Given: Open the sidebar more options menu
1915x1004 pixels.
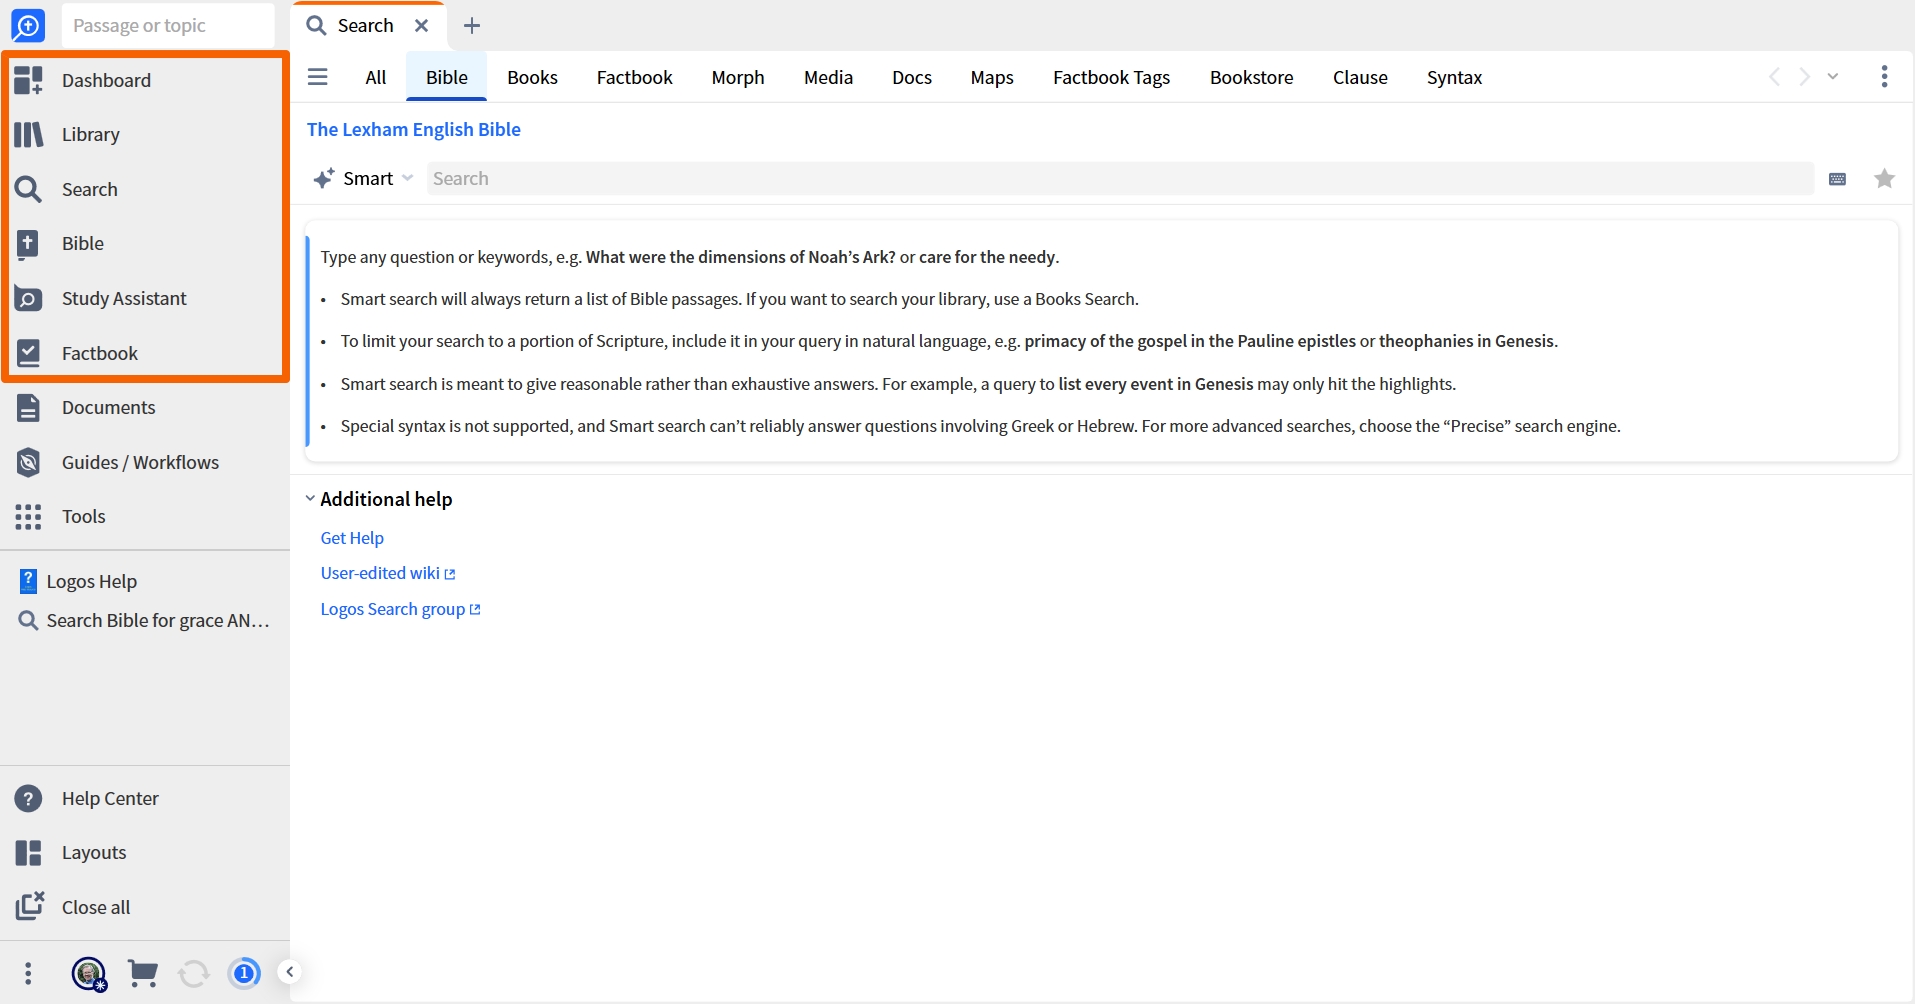Looking at the screenshot, I should click(x=28, y=973).
